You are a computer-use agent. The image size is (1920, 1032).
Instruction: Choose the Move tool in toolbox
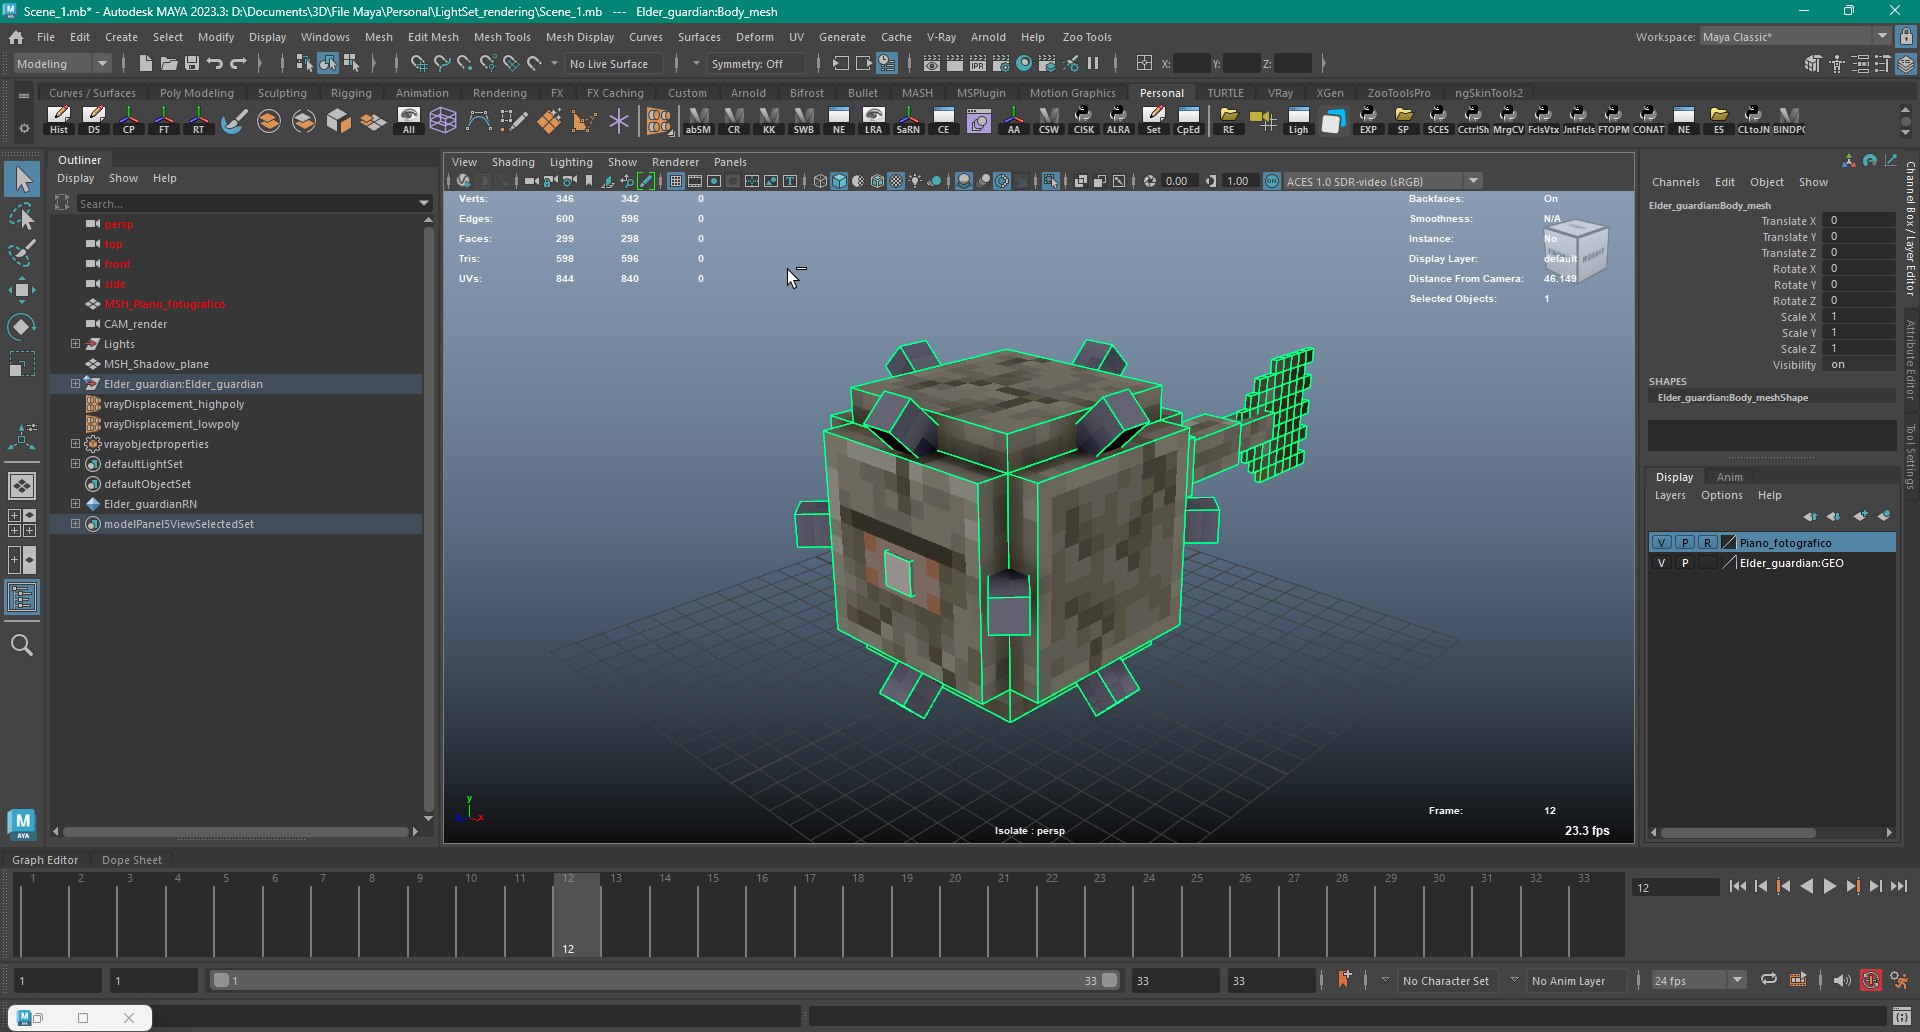[22, 291]
